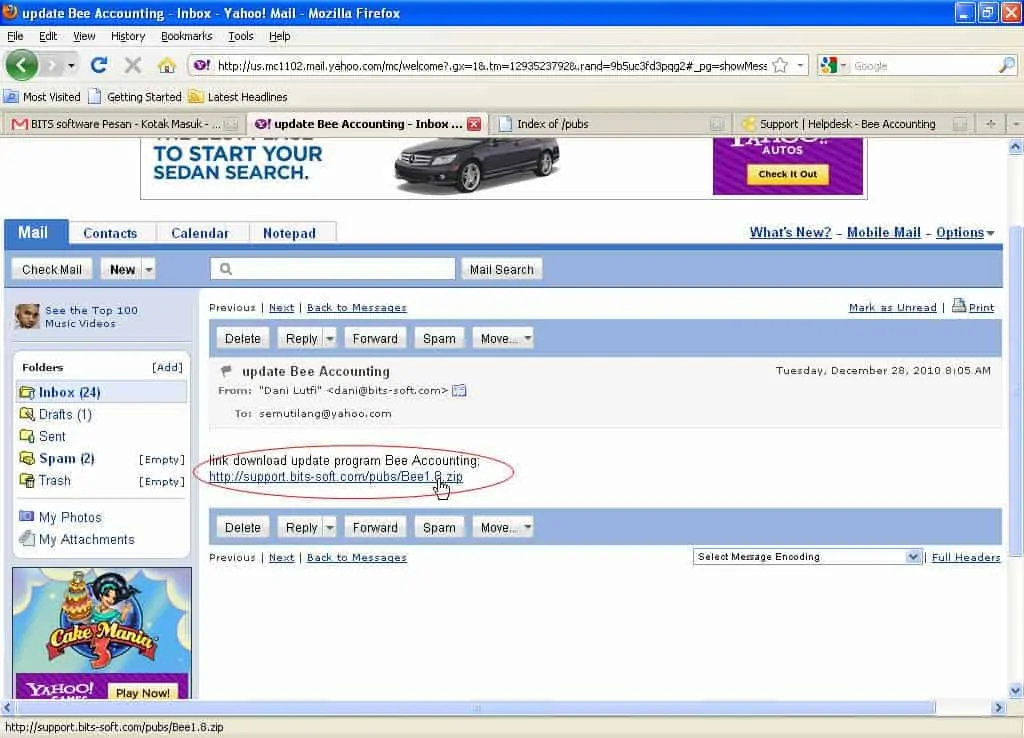This screenshot has width=1024, height=738.
Task: Add sender to contacts via address card icon
Action: pyautogui.click(x=459, y=391)
